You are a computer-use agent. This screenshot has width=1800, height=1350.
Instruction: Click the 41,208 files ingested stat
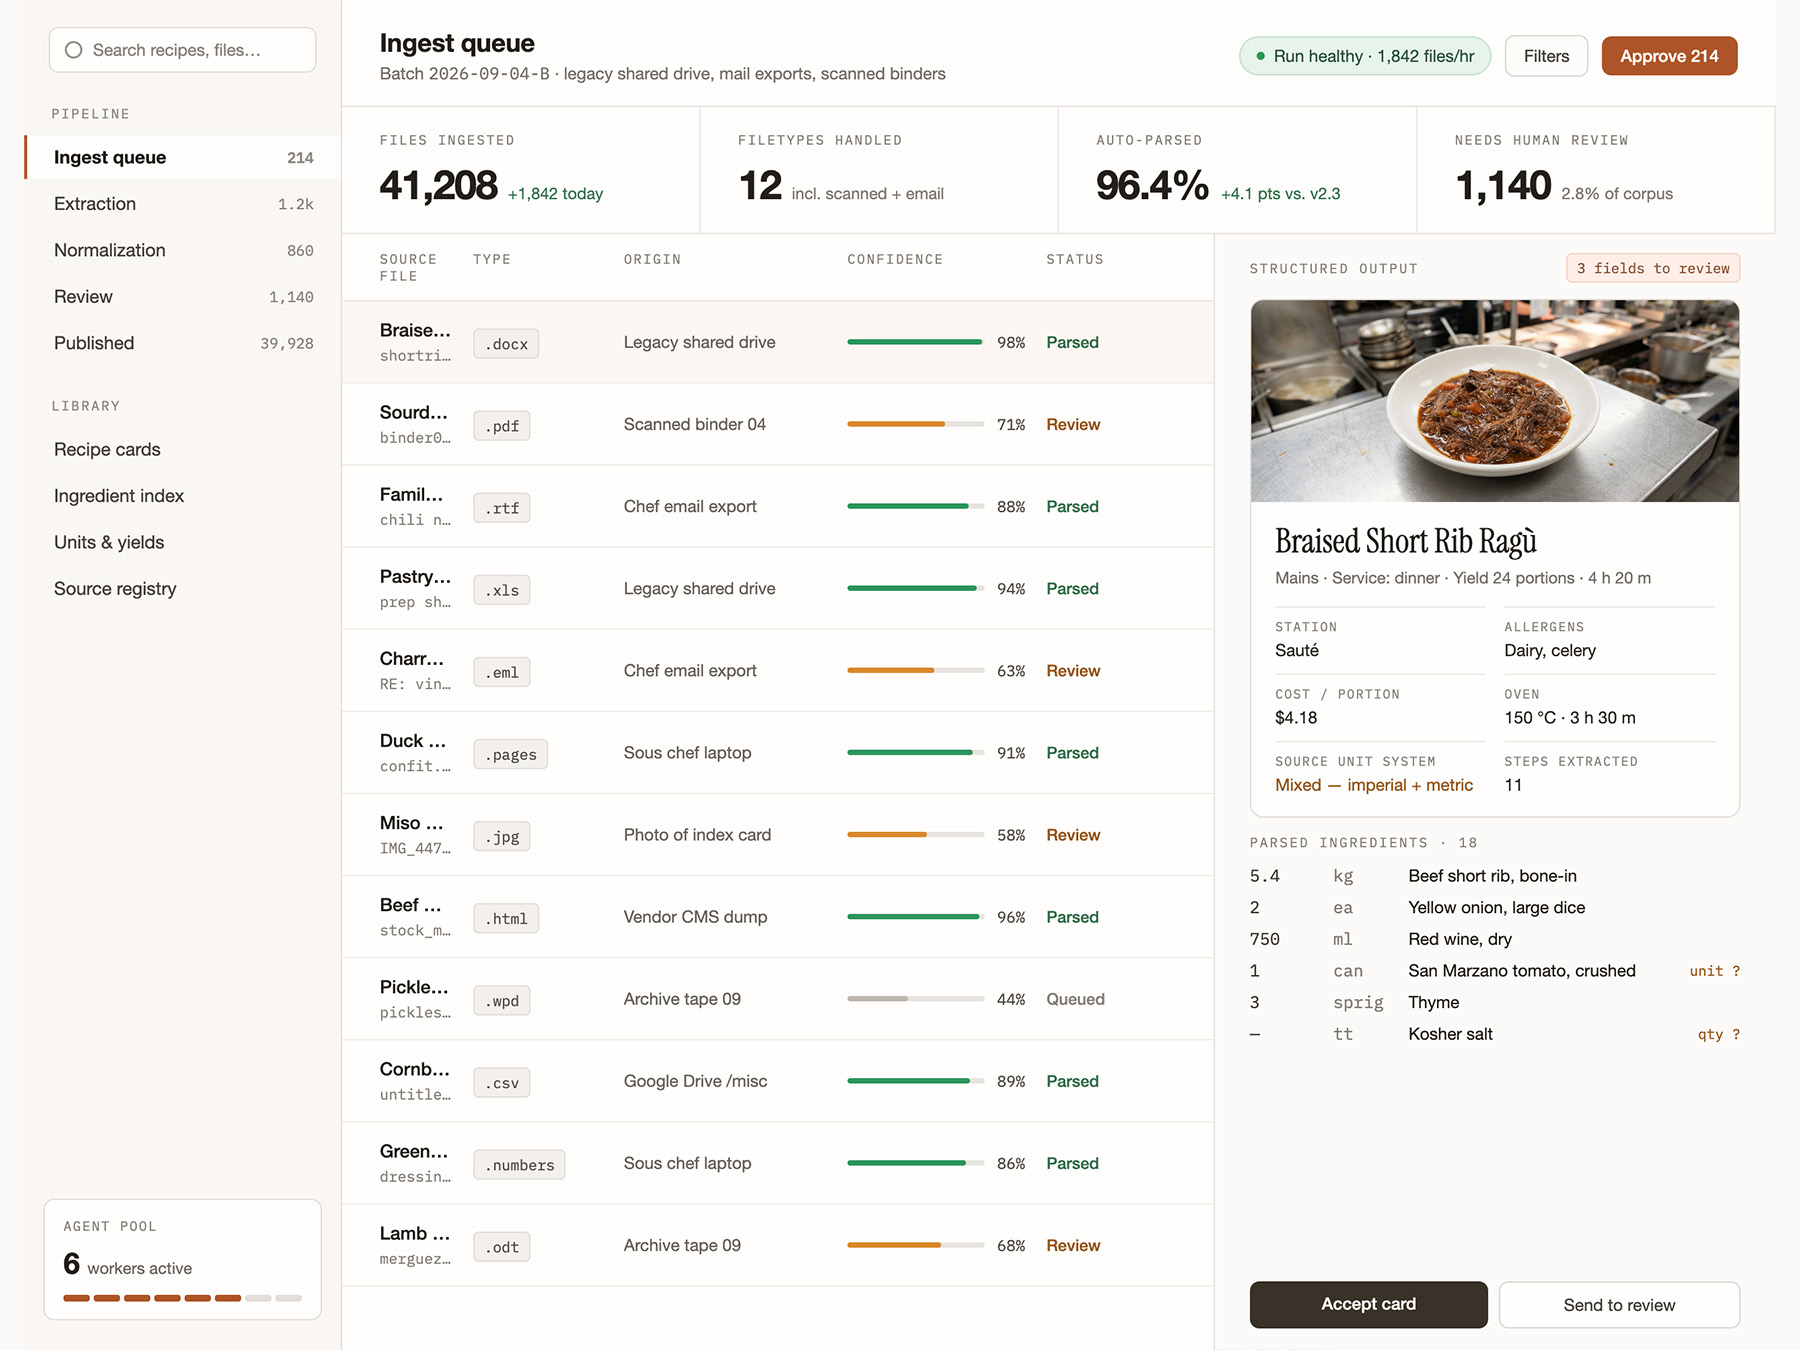pos(438,185)
